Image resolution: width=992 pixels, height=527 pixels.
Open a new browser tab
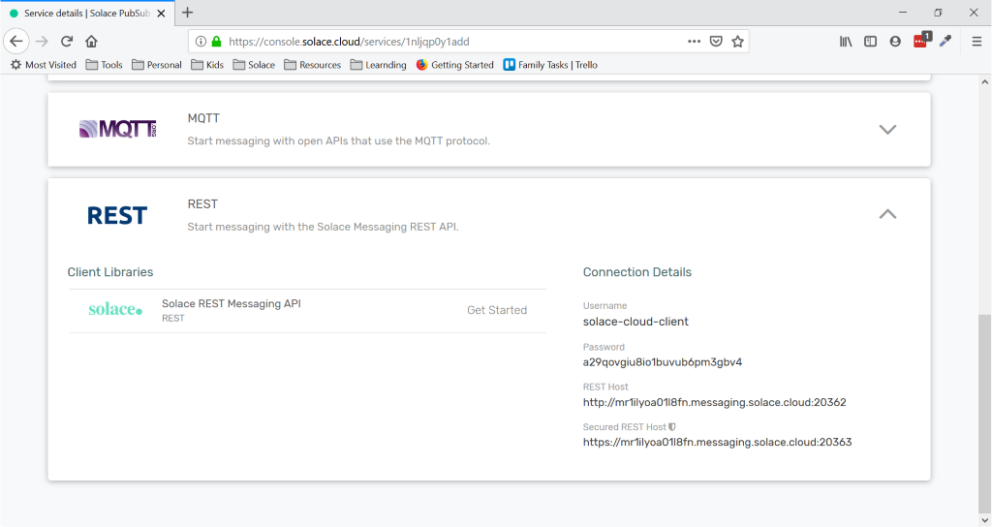(187, 13)
